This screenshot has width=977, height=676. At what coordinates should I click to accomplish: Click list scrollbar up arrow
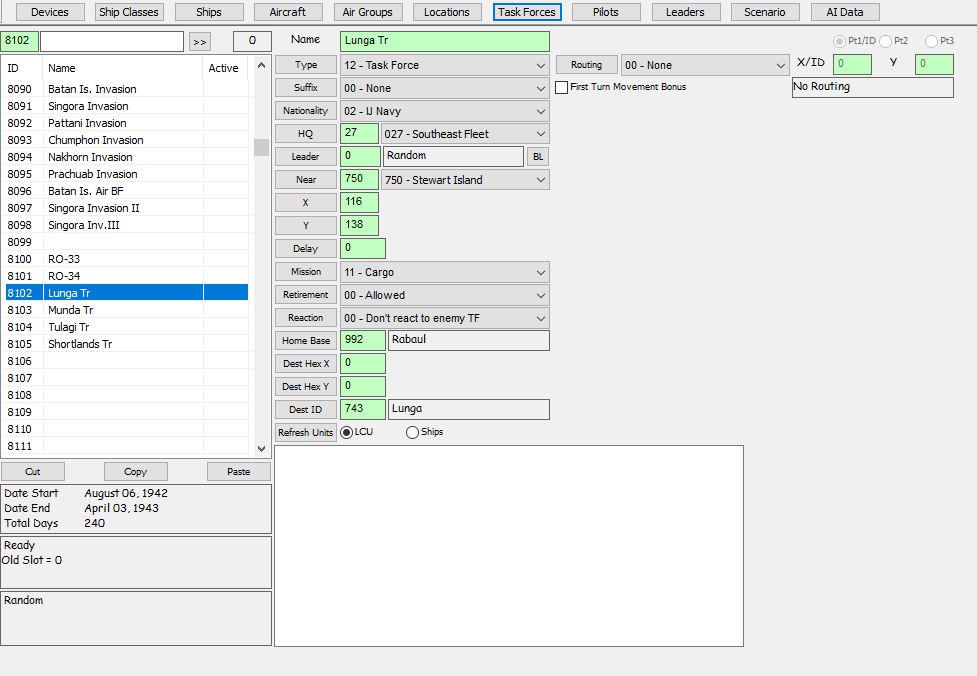[262, 65]
